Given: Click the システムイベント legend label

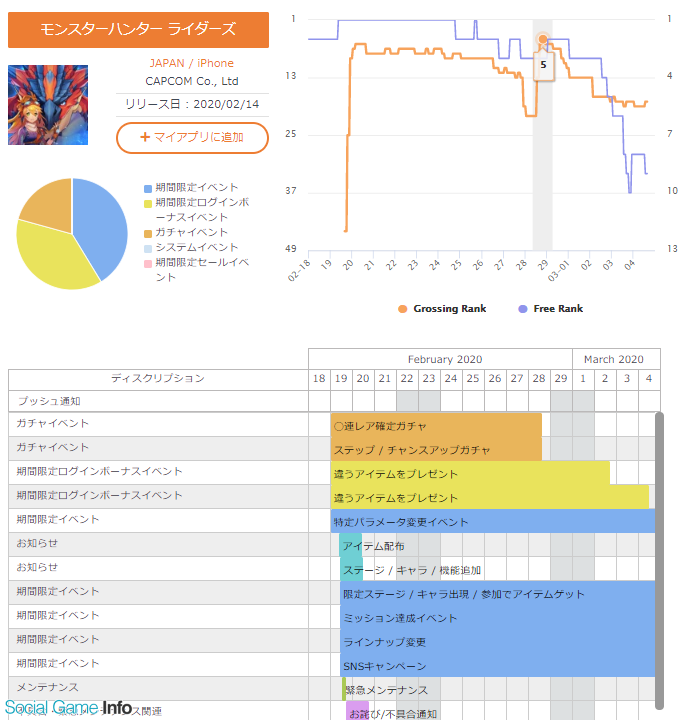Looking at the screenshot, I should point(197,247).
